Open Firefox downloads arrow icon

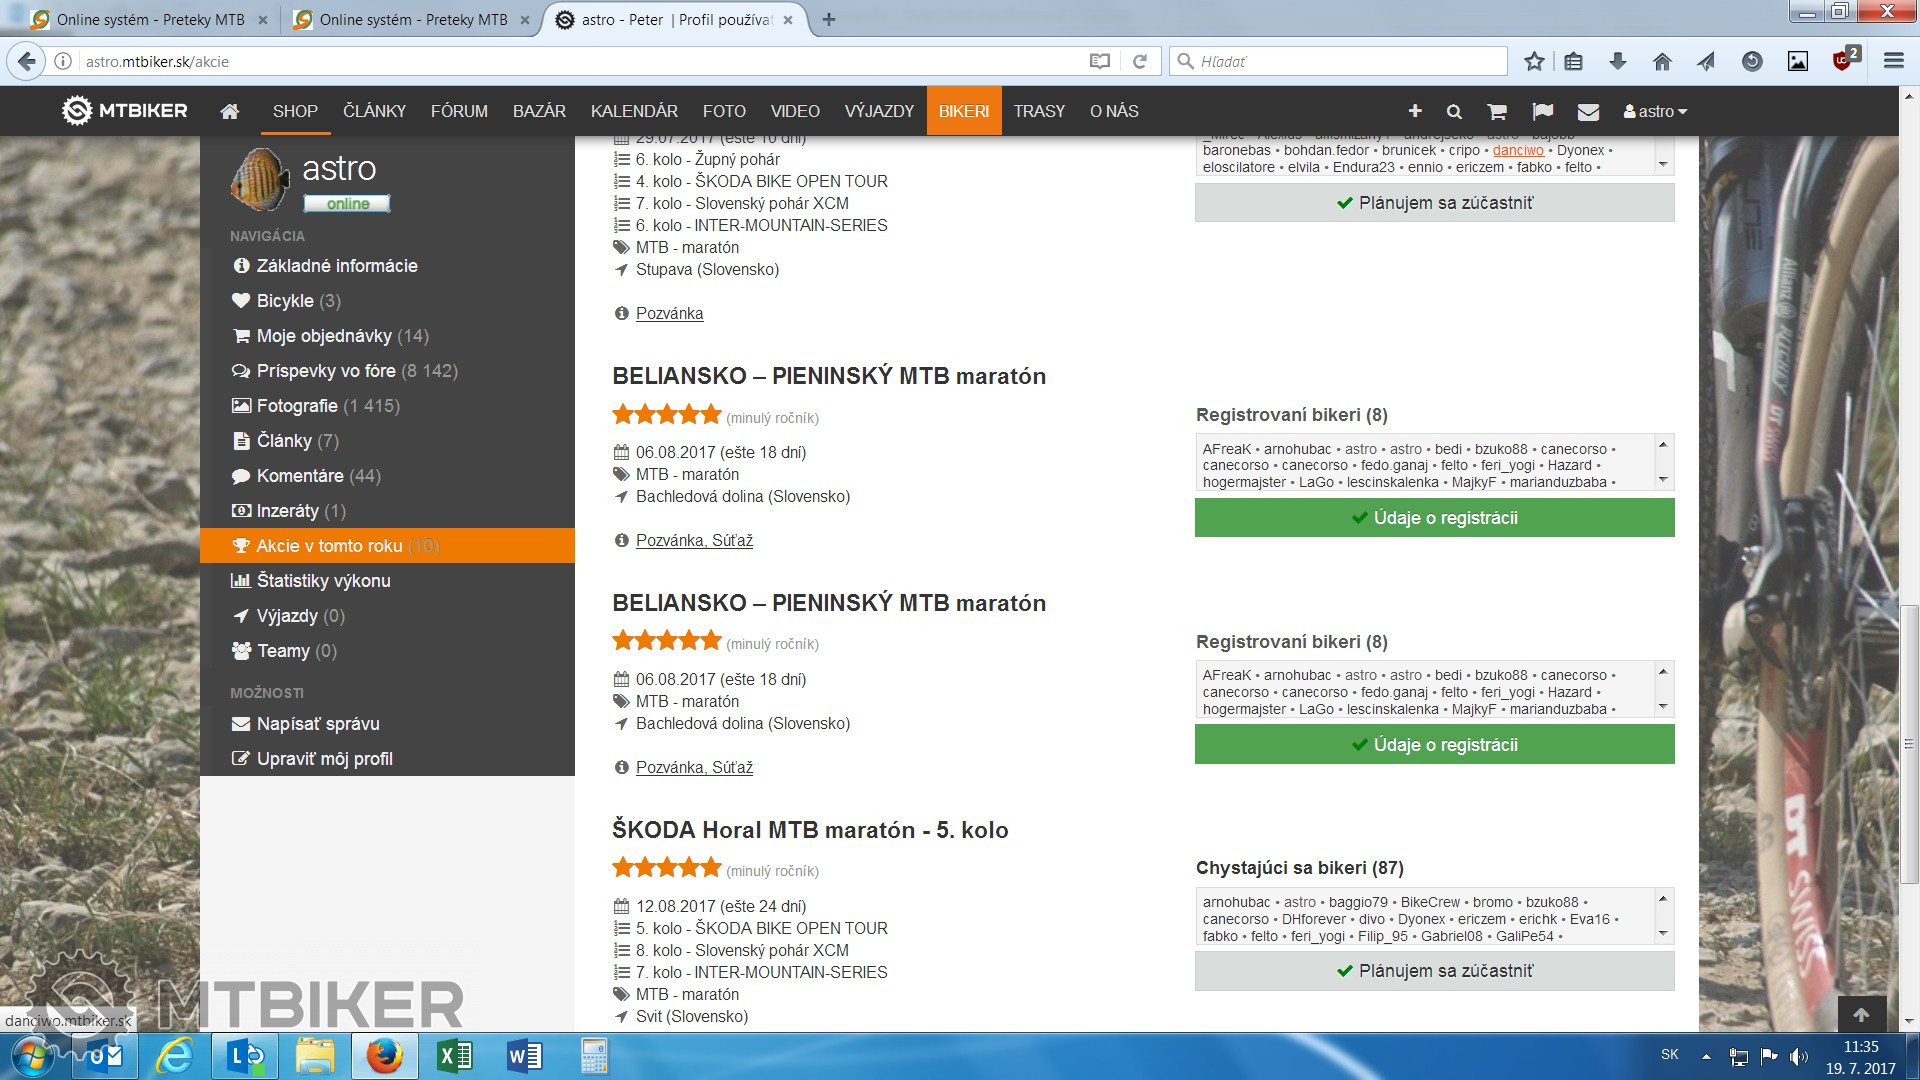click(x=1617, y=61)
